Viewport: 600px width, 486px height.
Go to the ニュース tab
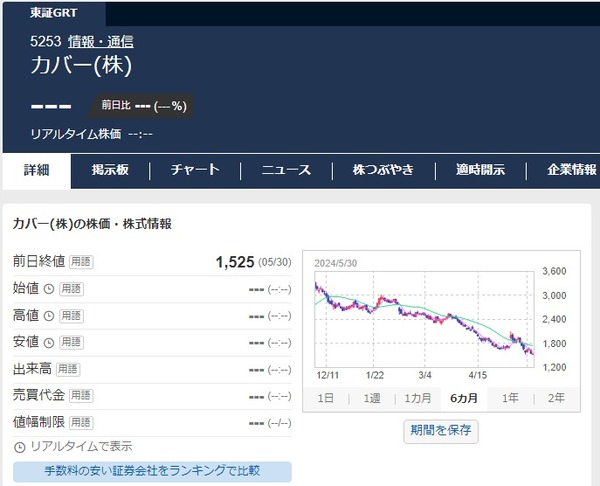pyautogui.click(x=286, y=170)
